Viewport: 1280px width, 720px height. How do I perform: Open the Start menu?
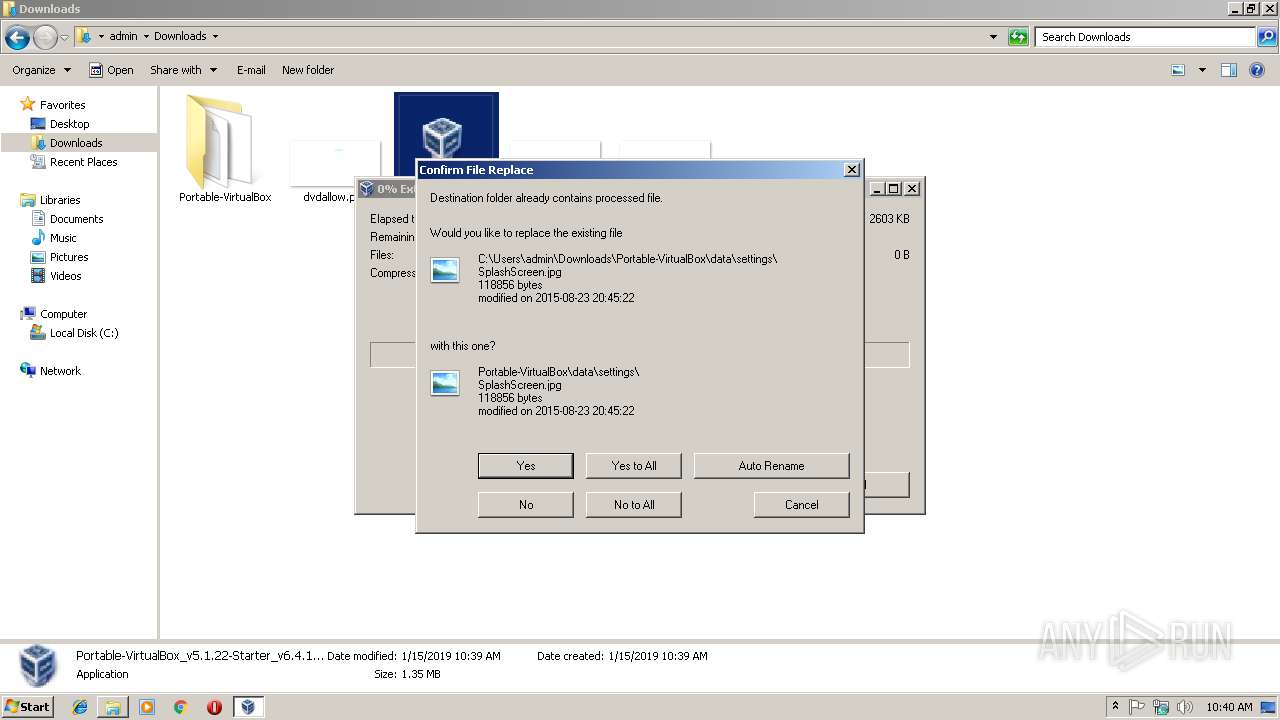click(x=28, y=706)
